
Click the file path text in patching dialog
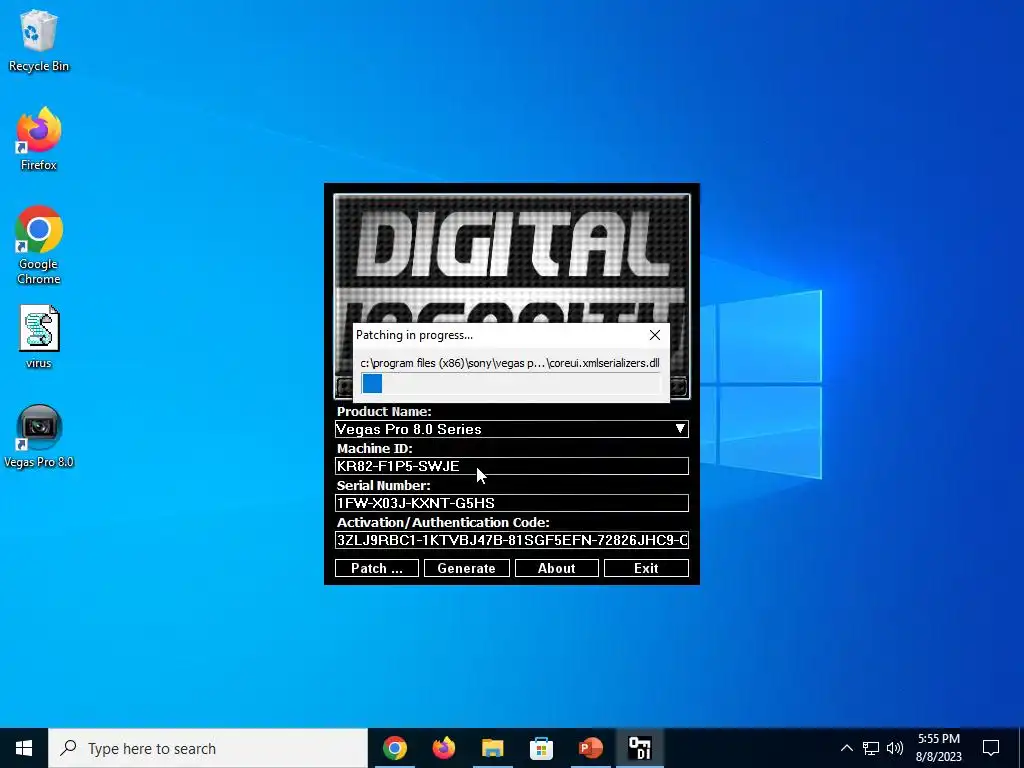coord(510,363)
